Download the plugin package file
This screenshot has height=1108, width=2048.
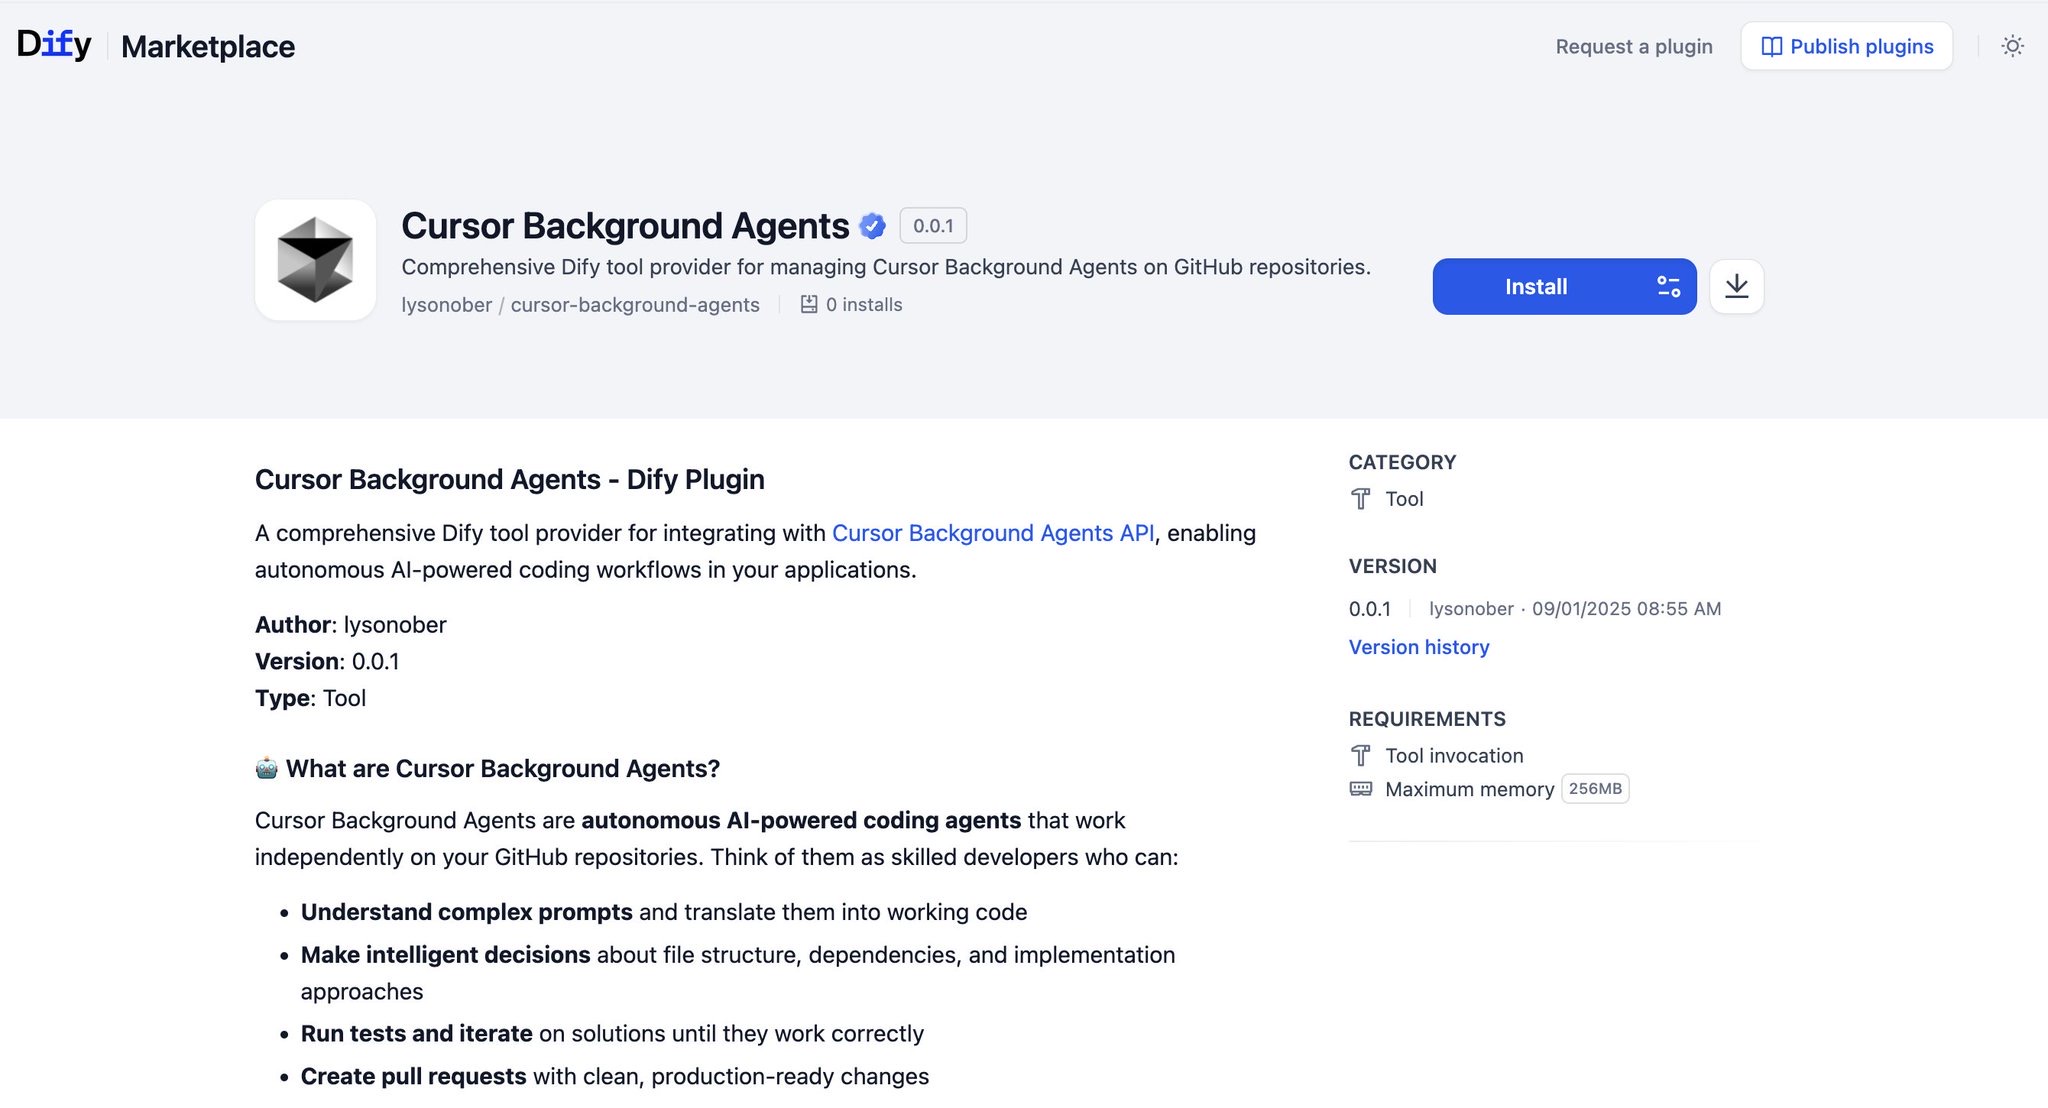click(x=1737, y=287)
